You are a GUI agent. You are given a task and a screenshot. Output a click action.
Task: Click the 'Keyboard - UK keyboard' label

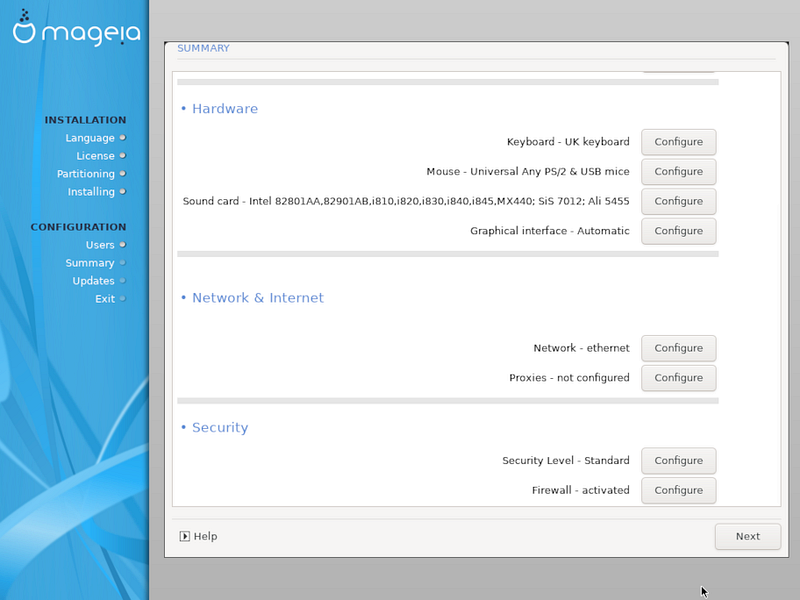(568, 142)
